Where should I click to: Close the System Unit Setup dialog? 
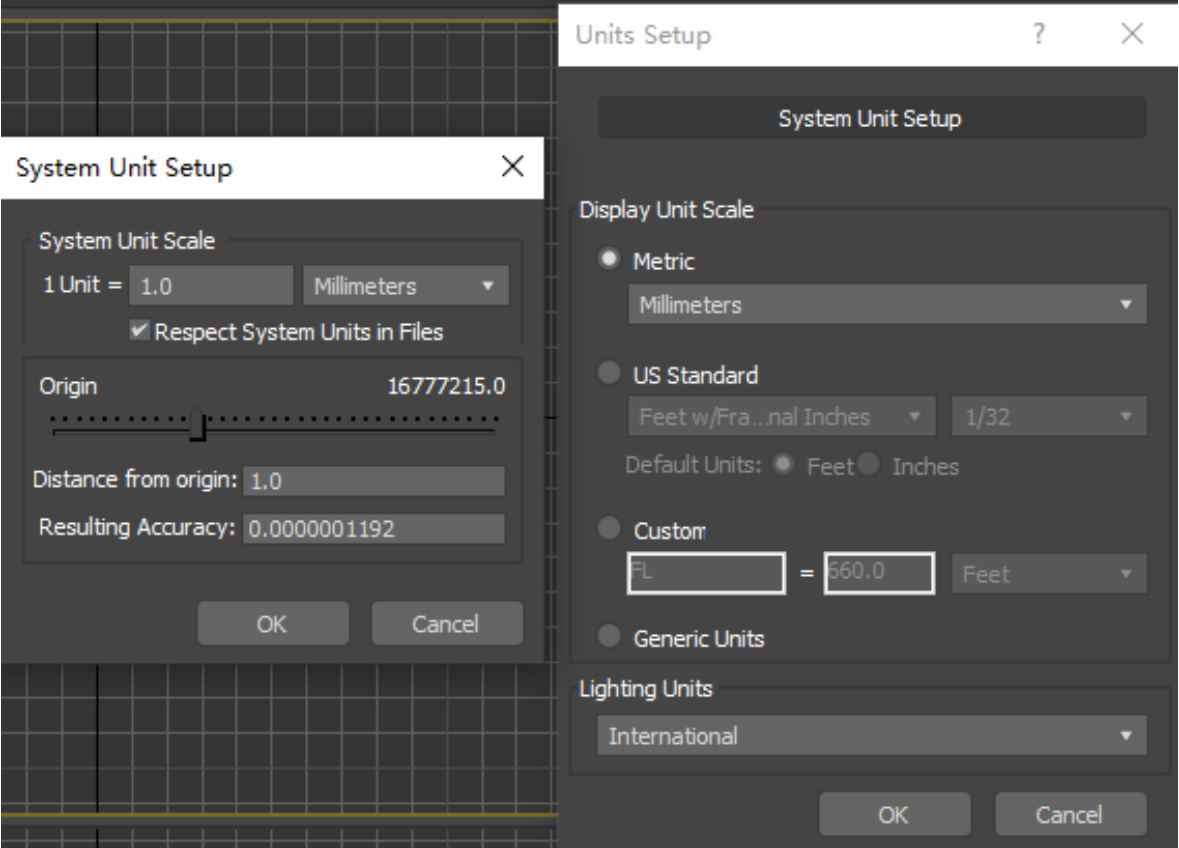512,167
